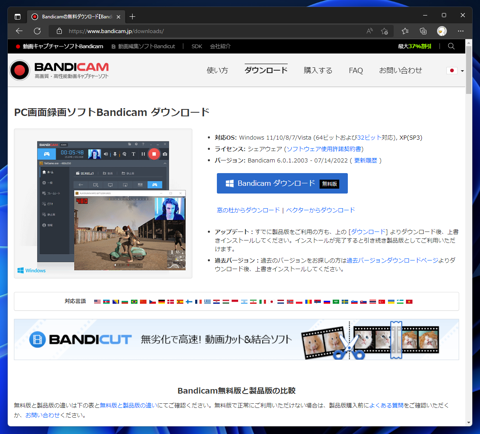Click the Bandicam ダウンロード blue button
The height and width of the screenshot is (434, 480).
pos(282,183)
